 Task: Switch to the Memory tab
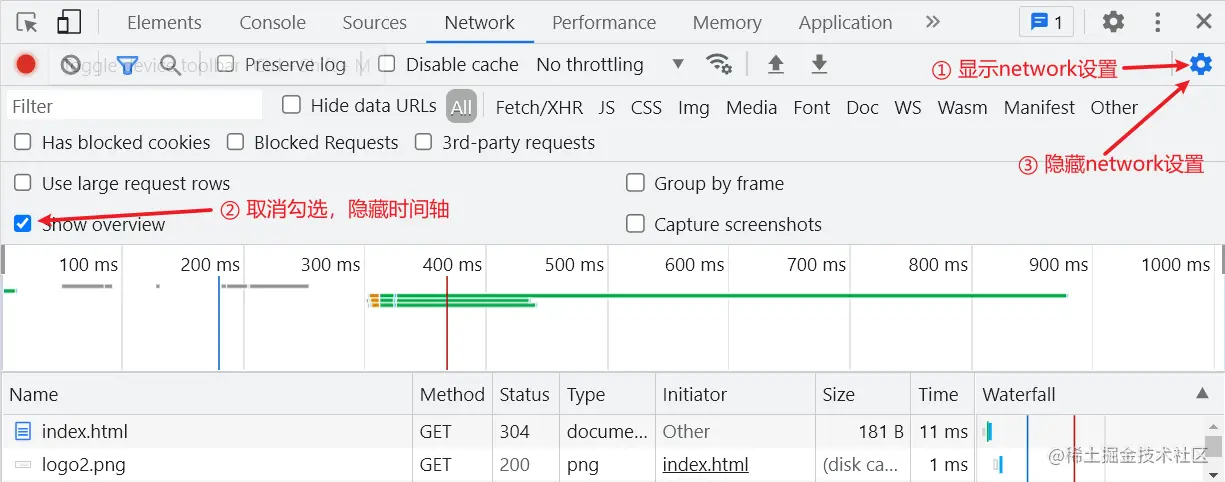click(727, 22)
